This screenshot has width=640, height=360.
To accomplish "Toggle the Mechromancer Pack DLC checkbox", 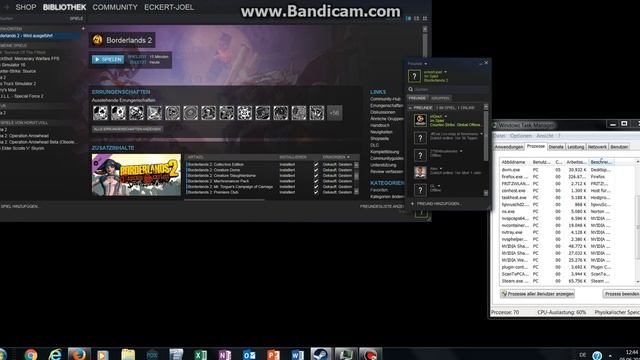I will (x=316, y=181).
